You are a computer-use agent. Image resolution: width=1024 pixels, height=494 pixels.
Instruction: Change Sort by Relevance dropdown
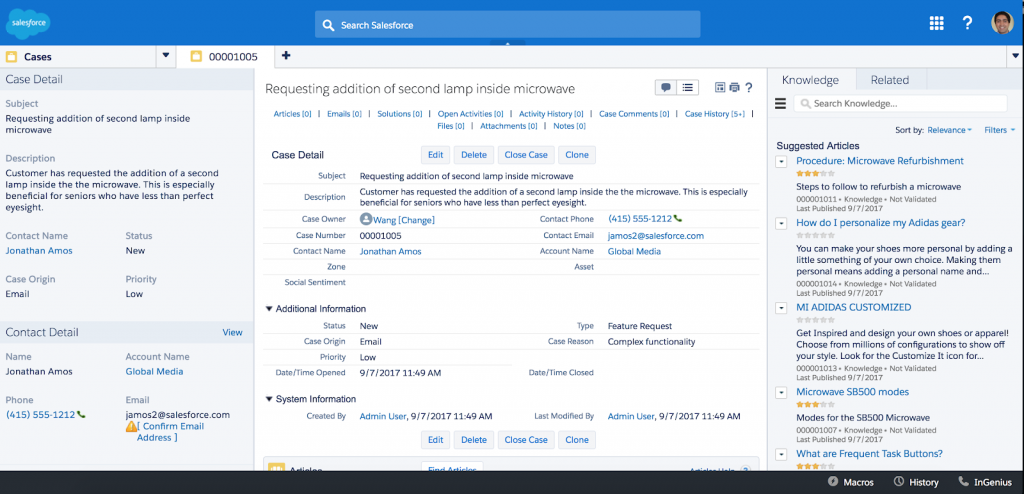click(x=950, y=130)
